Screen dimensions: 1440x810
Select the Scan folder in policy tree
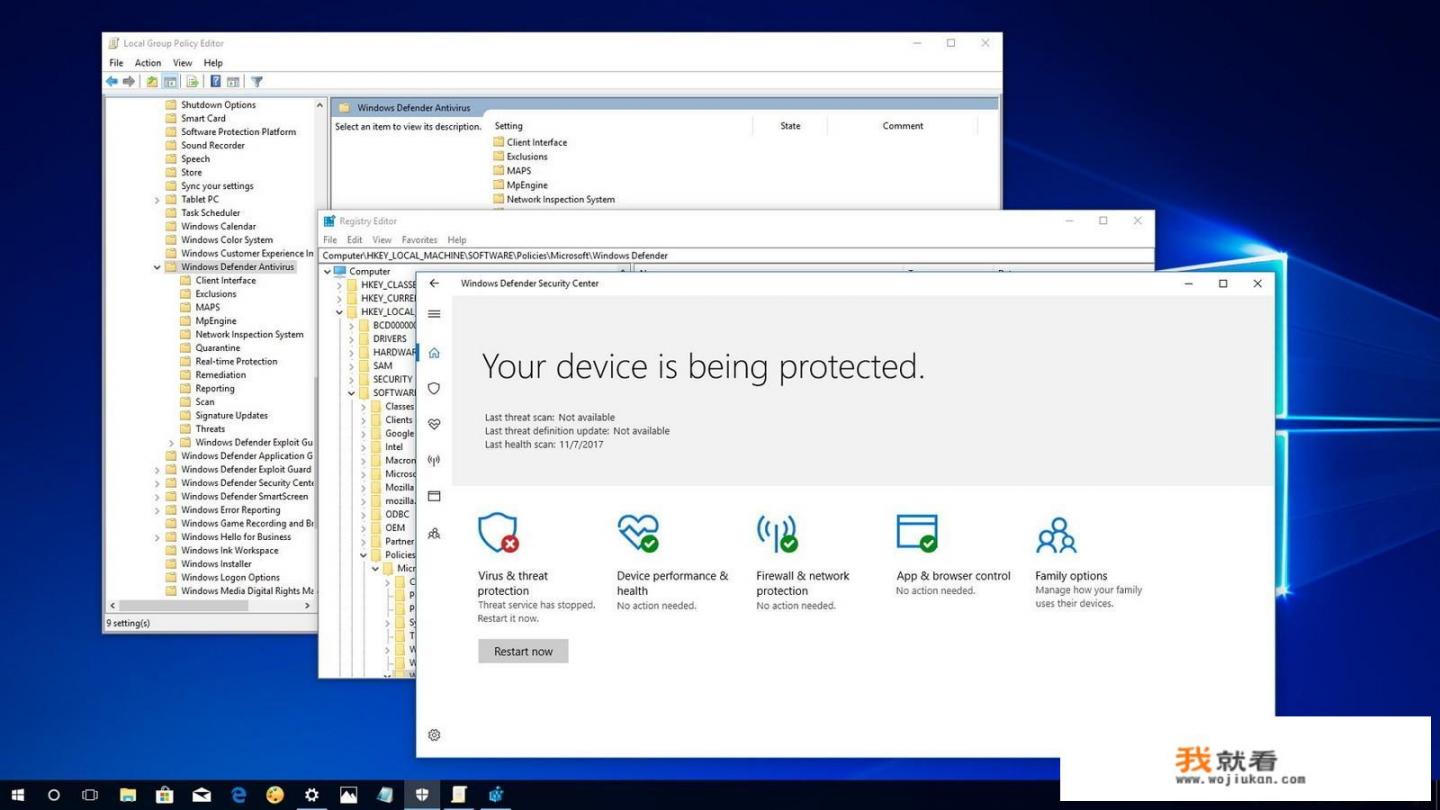tap(204, 402)
